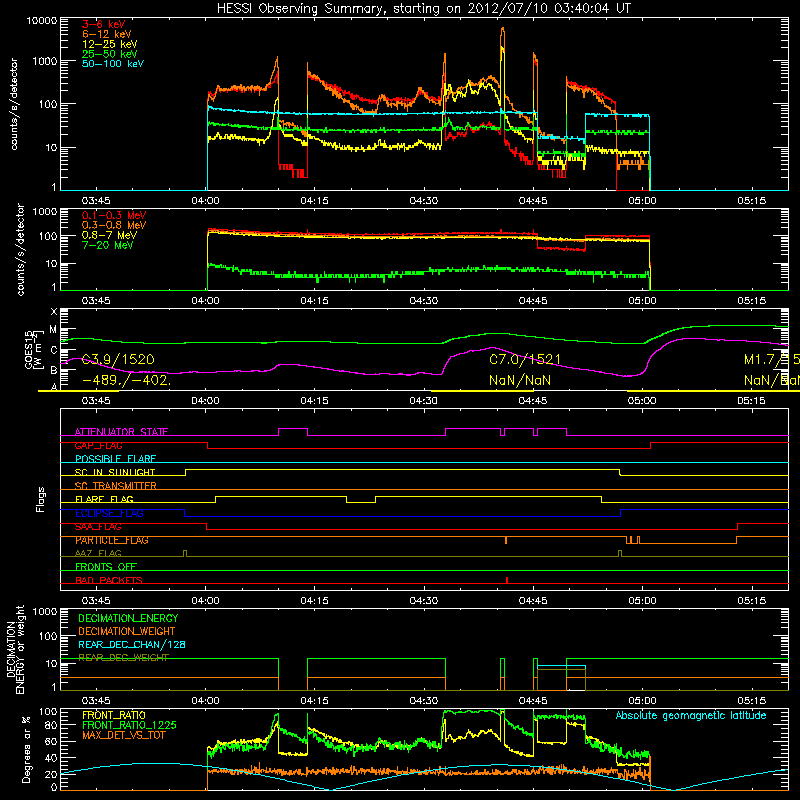Click the BAD_PACKETS spike near 04:41
800x800 pixels.
tap(507, 580)
